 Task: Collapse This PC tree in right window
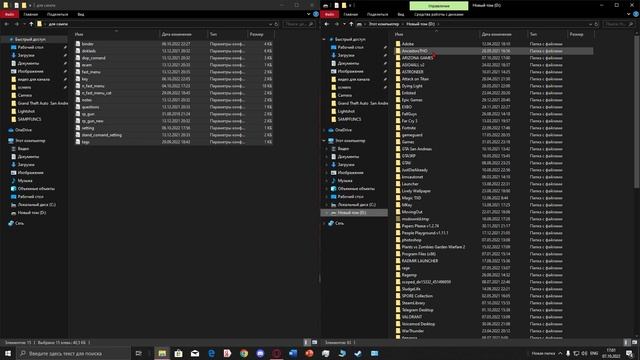tap(324, 140)
